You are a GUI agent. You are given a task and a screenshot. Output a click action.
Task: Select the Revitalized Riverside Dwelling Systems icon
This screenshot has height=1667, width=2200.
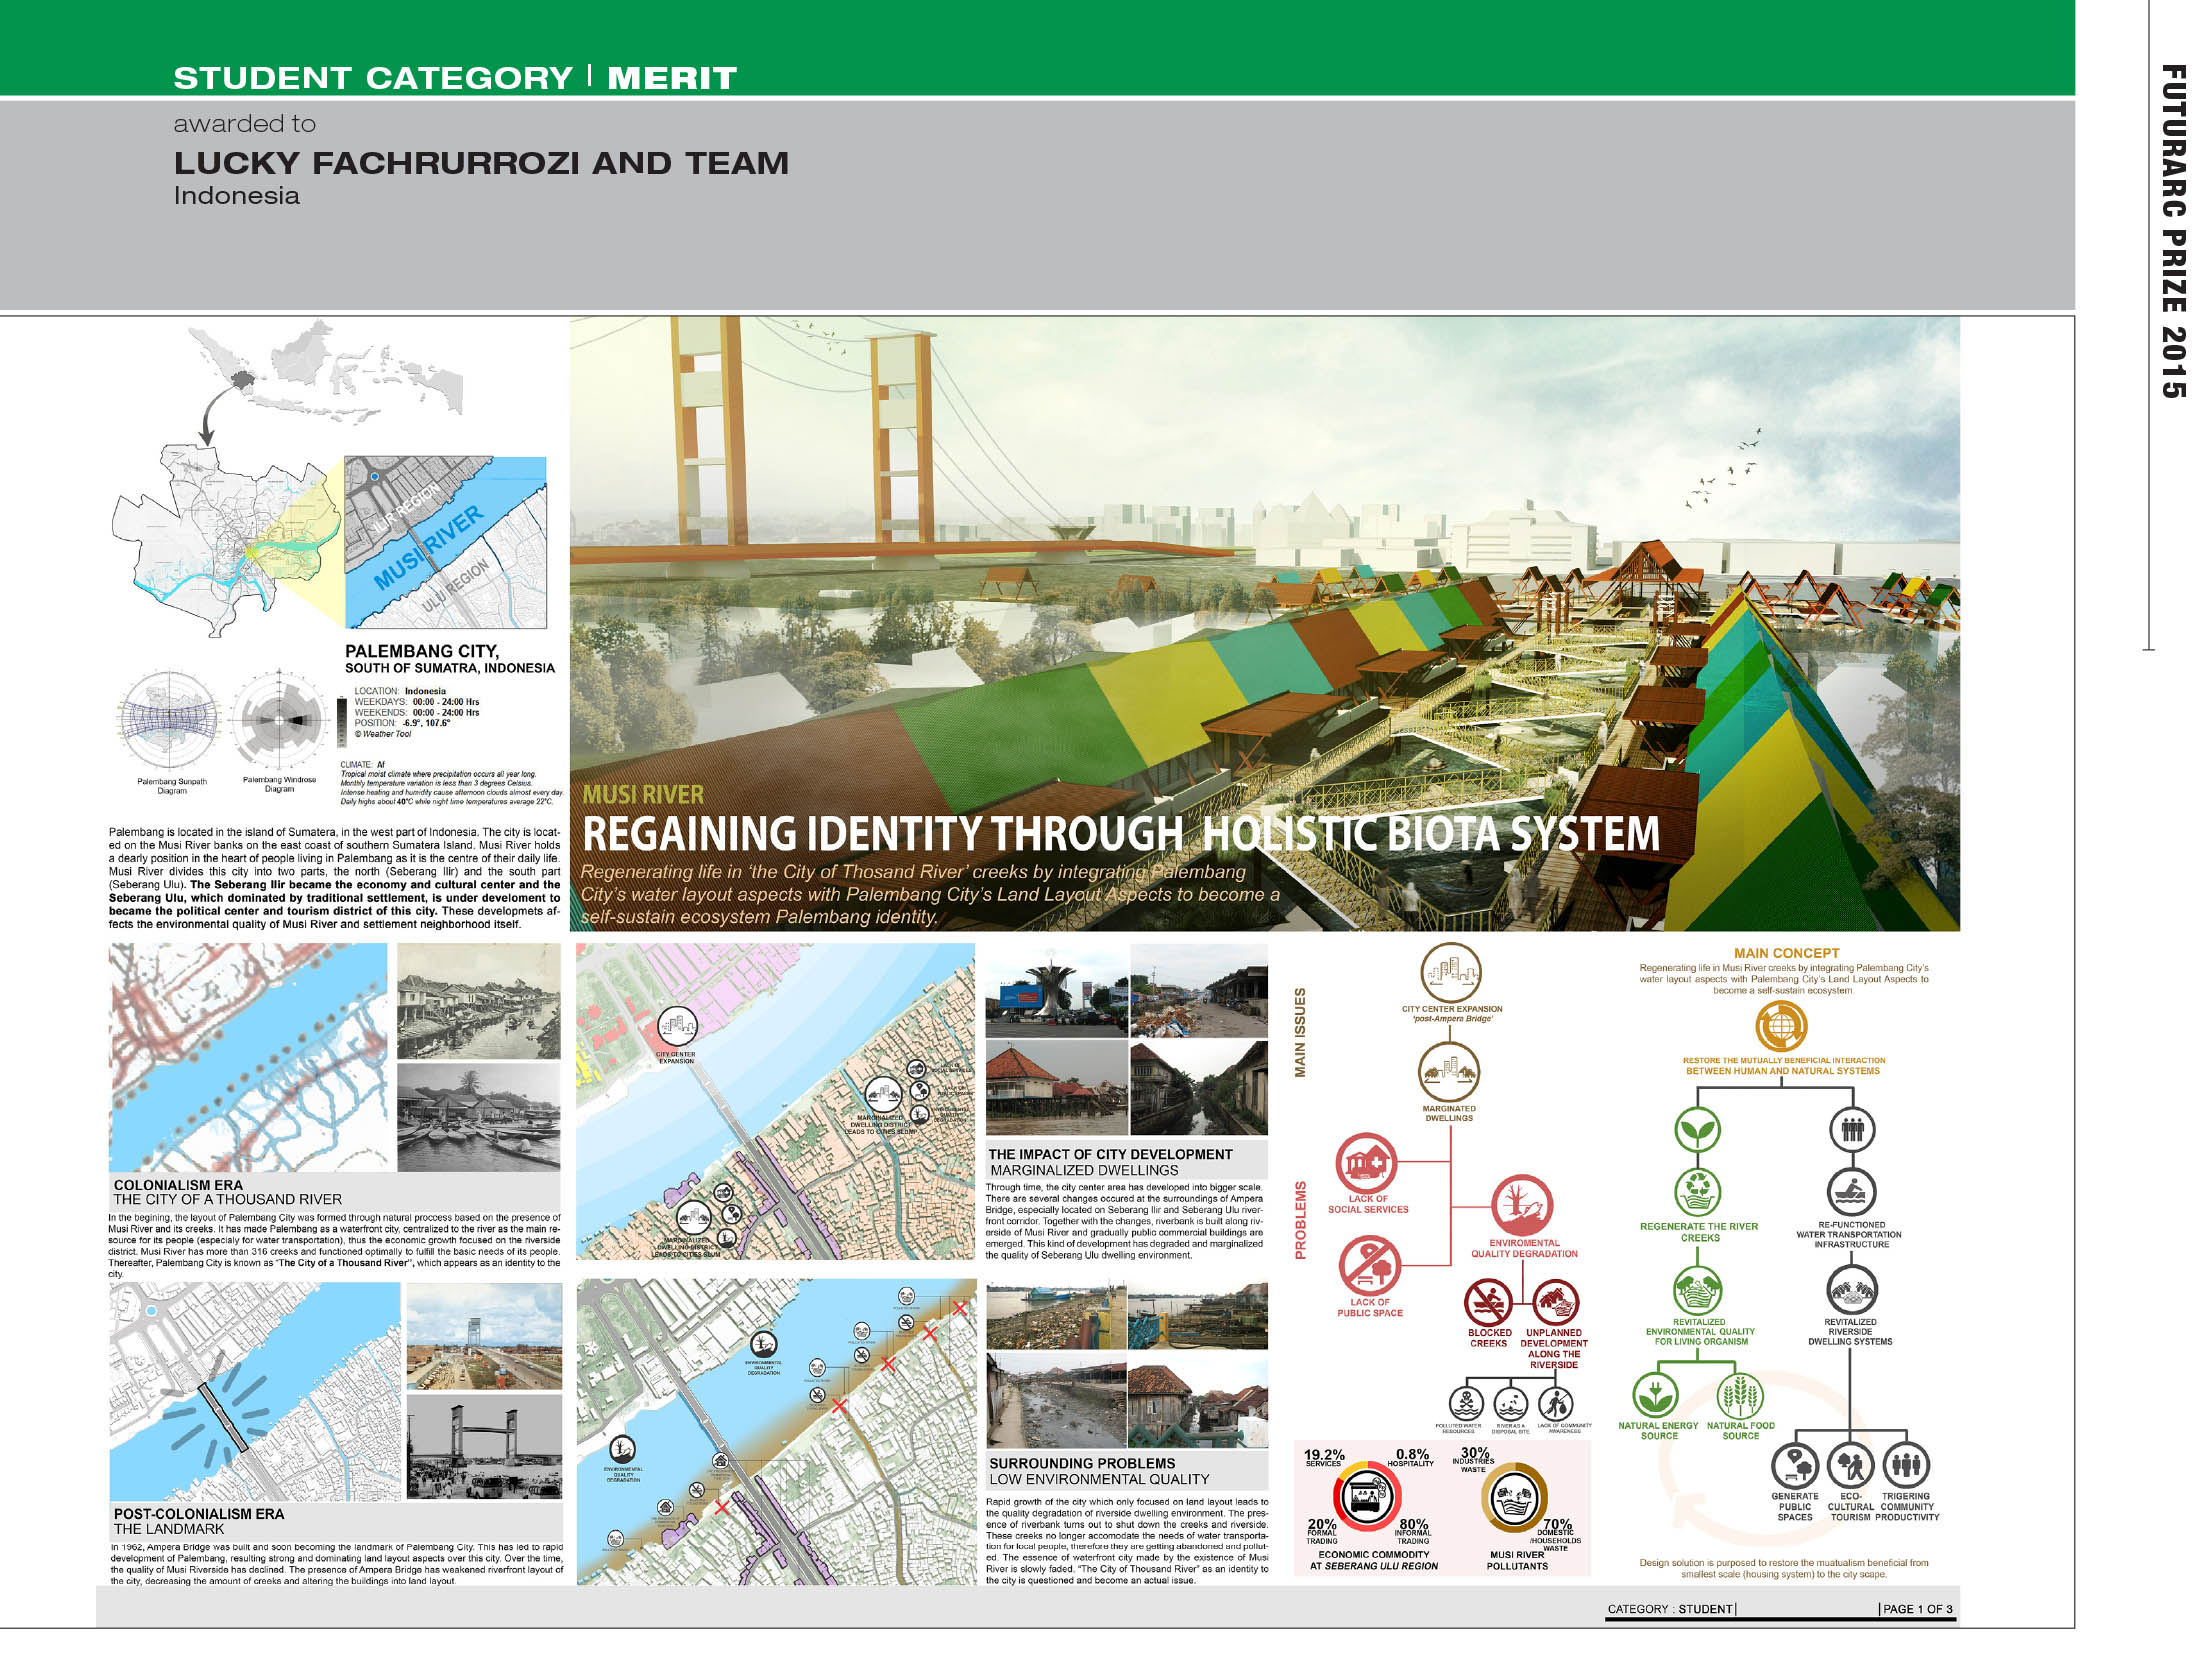coord(1851,1291)
